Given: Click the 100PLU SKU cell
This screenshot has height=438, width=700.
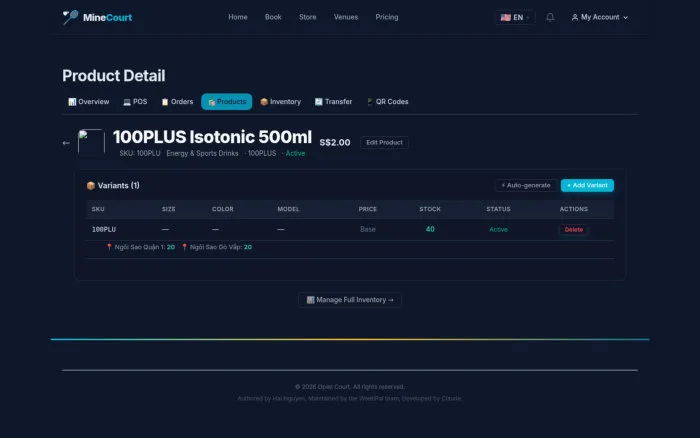Looking at the screenshot, I should pos(104,229).
